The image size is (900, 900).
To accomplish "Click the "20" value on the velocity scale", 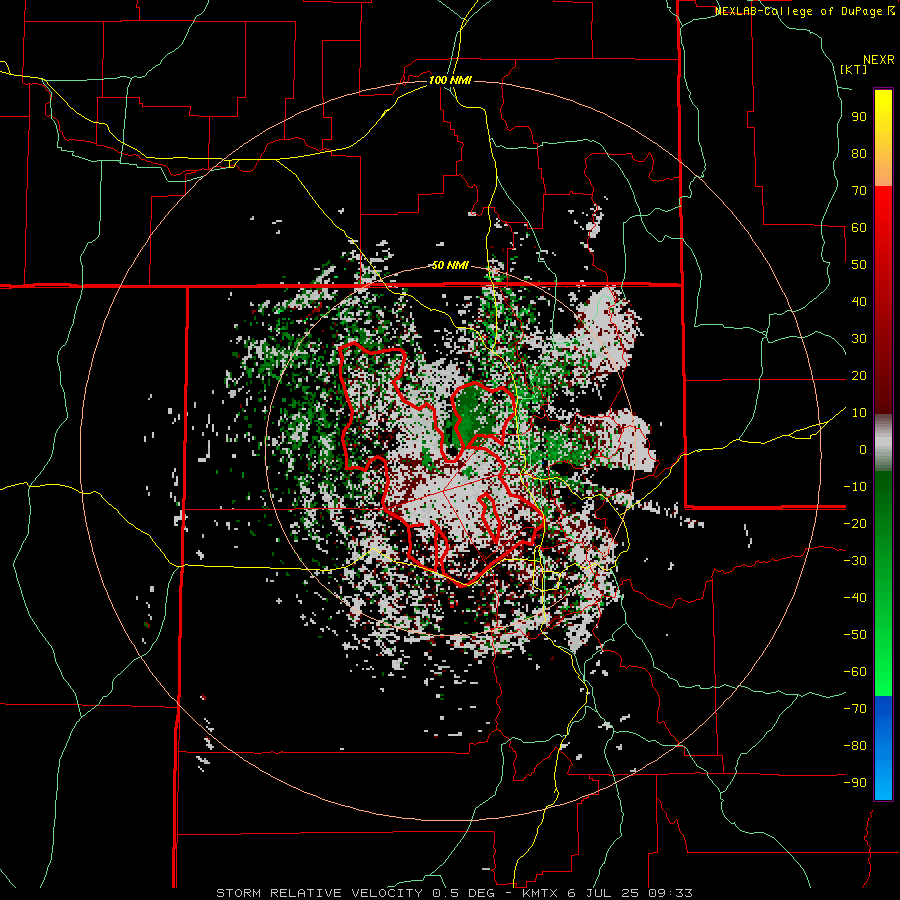I will [x=859, y=376].
